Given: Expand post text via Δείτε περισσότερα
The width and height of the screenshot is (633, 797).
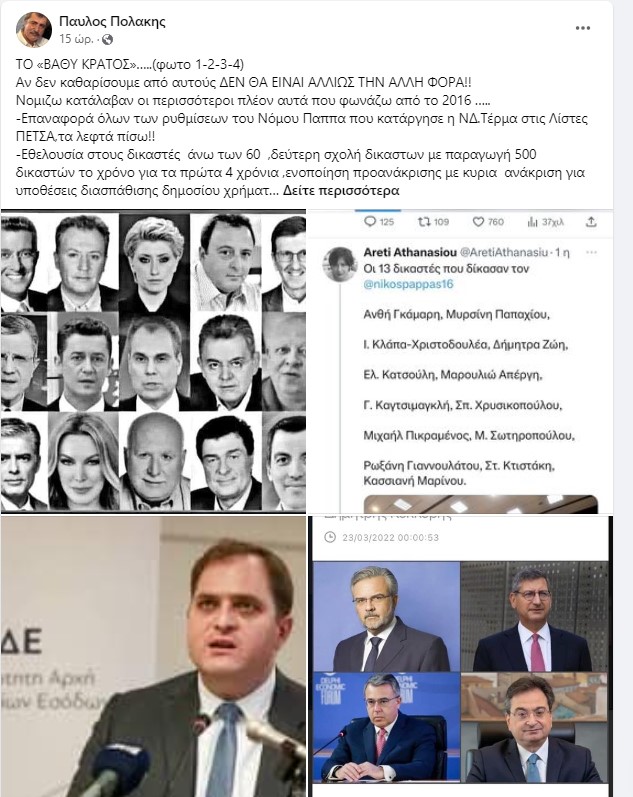Looking at the screenshot, I should [x=341, y=191].
